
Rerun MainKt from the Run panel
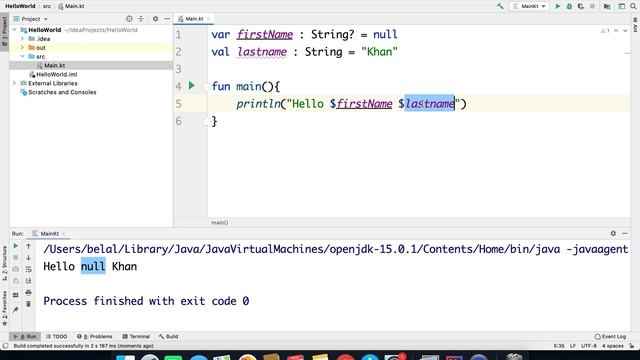16,246
